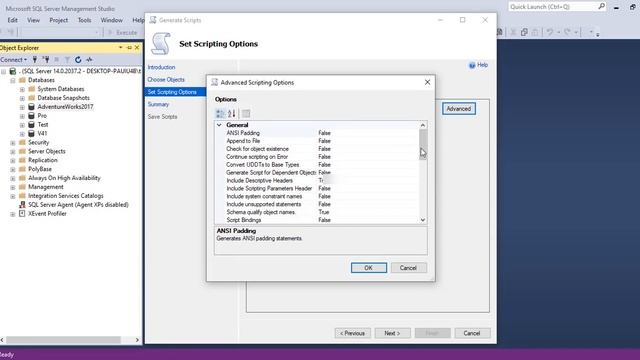The height and width of the screenshot is (360, 640).
Task: Switch options grid to Categorized view
Action: pos(220,113)
